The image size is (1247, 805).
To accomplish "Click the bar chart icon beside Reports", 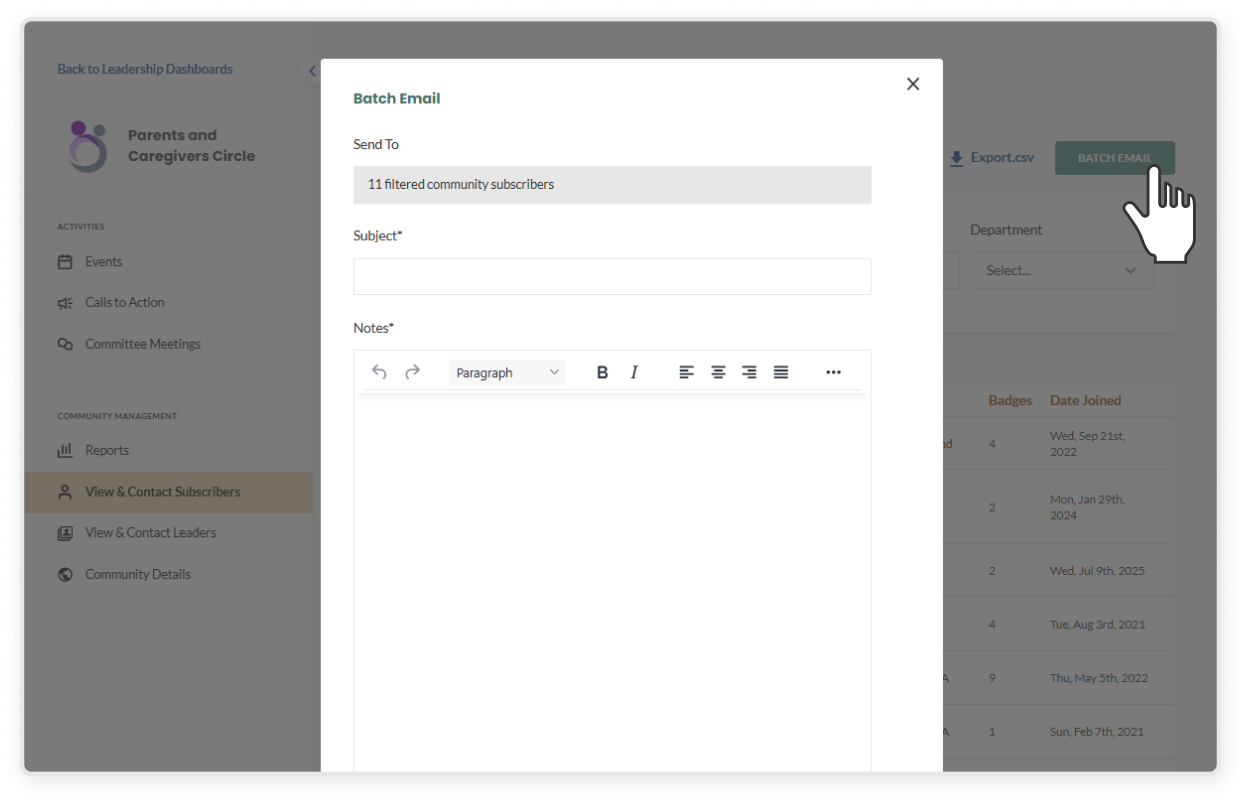I will [65, 451].
